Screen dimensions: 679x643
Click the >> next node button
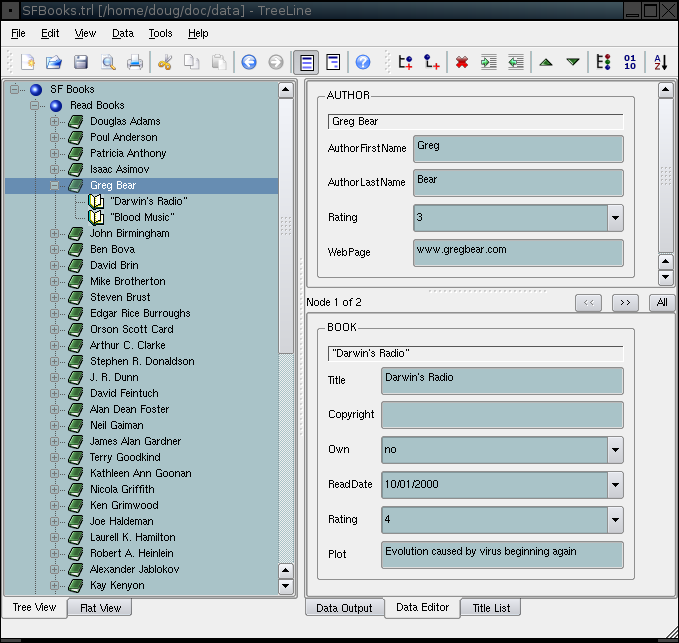(x=625, y=303)
